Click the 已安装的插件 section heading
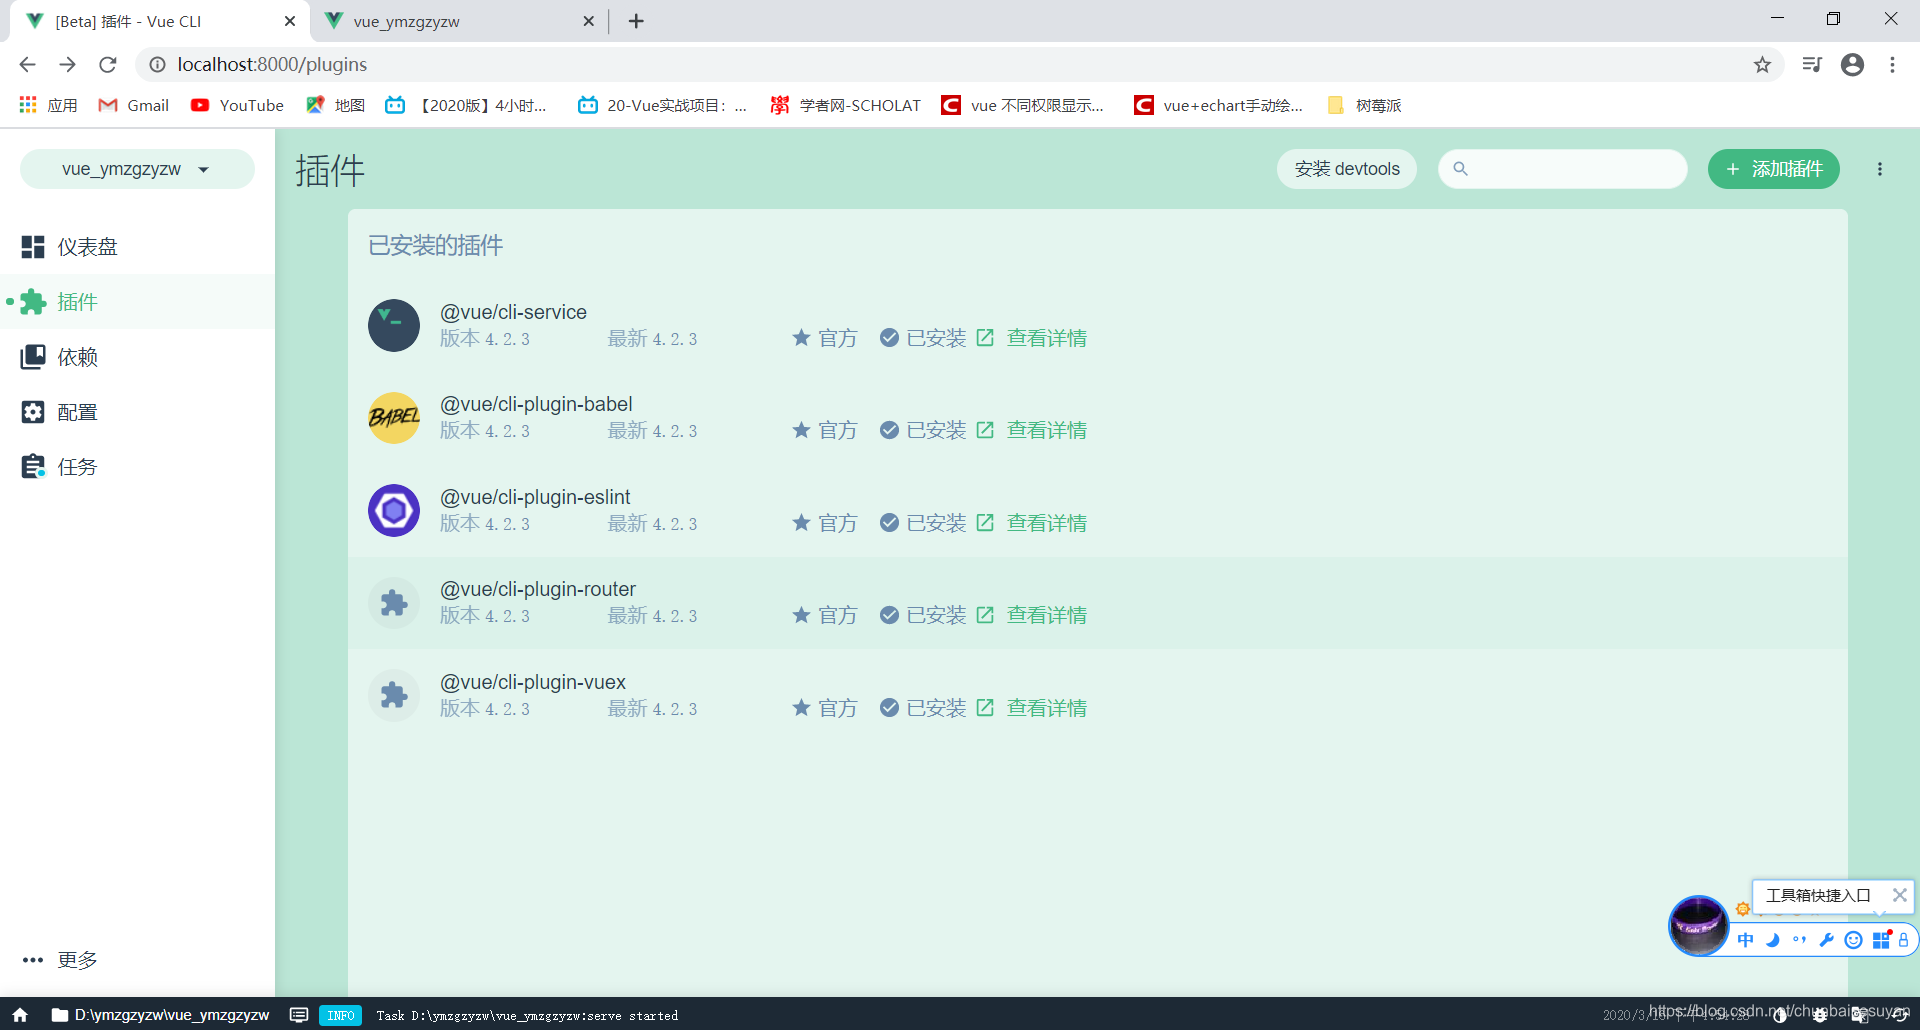This screenshot has width=1920, height=1030. (x=436, y=245)
